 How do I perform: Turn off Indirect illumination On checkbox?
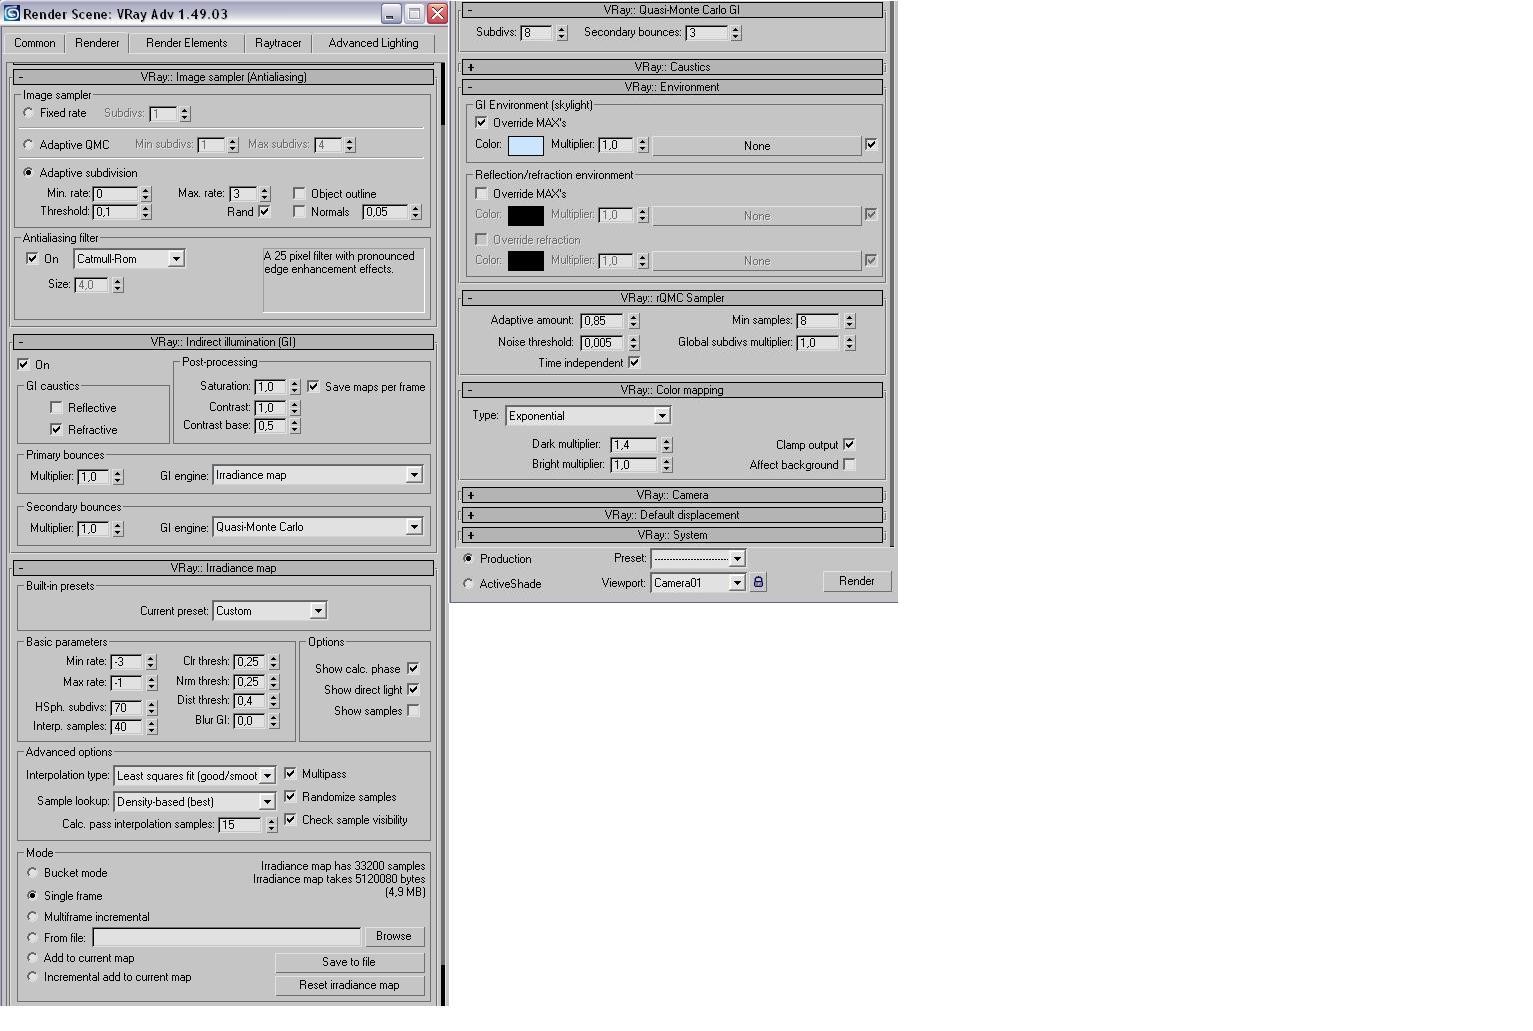[x=23, y=364]
